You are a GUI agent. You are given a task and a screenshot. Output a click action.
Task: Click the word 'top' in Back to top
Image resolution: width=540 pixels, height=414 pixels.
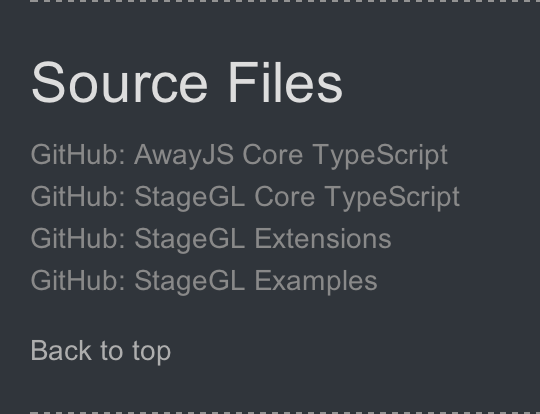click(x=152, y=352)
